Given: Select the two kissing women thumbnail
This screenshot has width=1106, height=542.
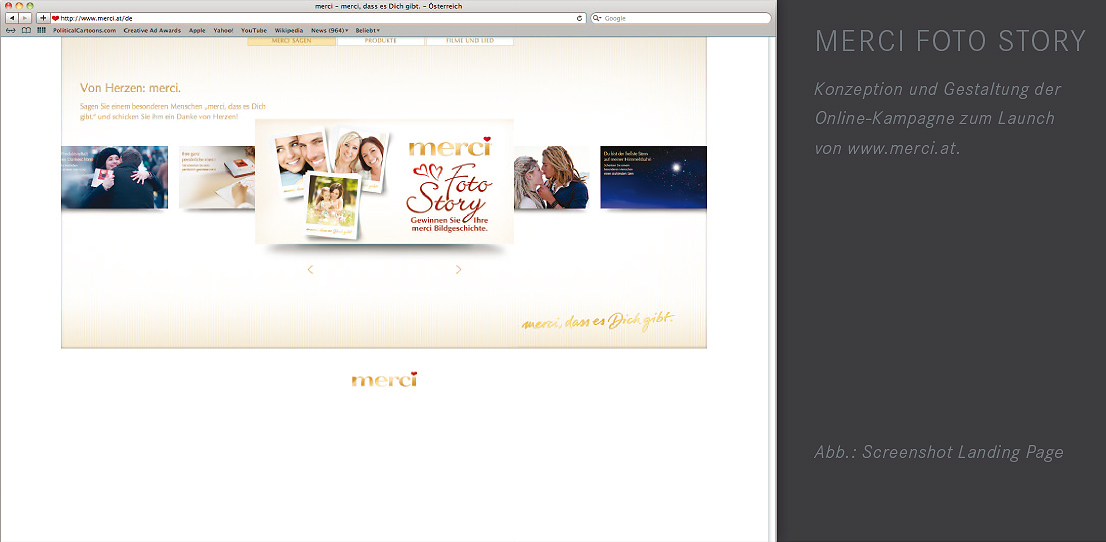Looking at the screenshot, I should [x=551, y=177].
